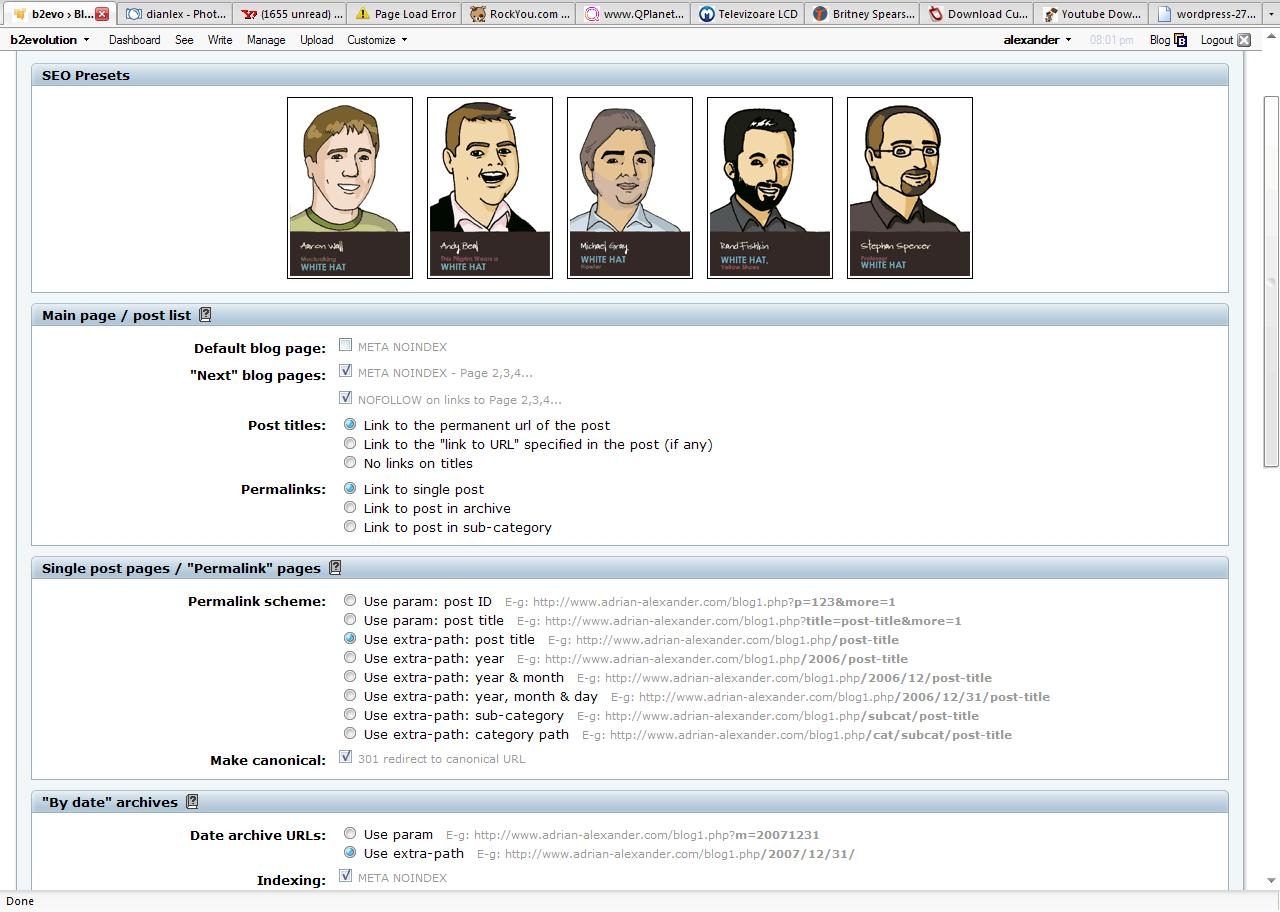Open the alexander user dropdown
The width and height of the screenshot is (1280, 912).
pyautogui.click(x=1037, y=40)
